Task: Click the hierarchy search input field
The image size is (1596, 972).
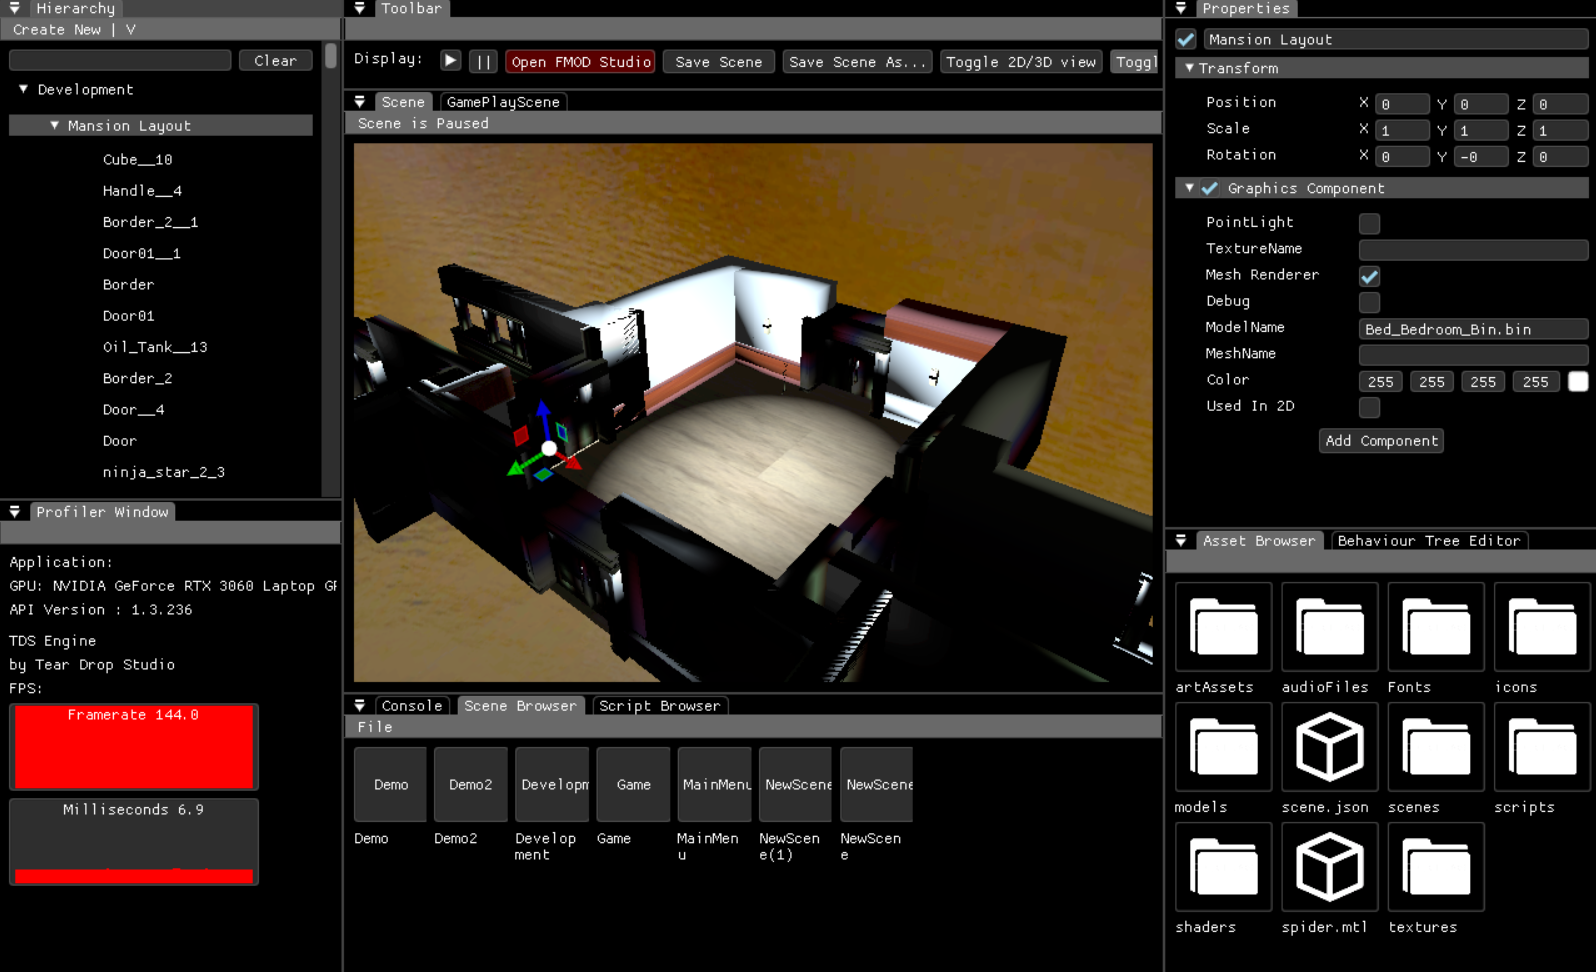Action: (x=120, y=60)
